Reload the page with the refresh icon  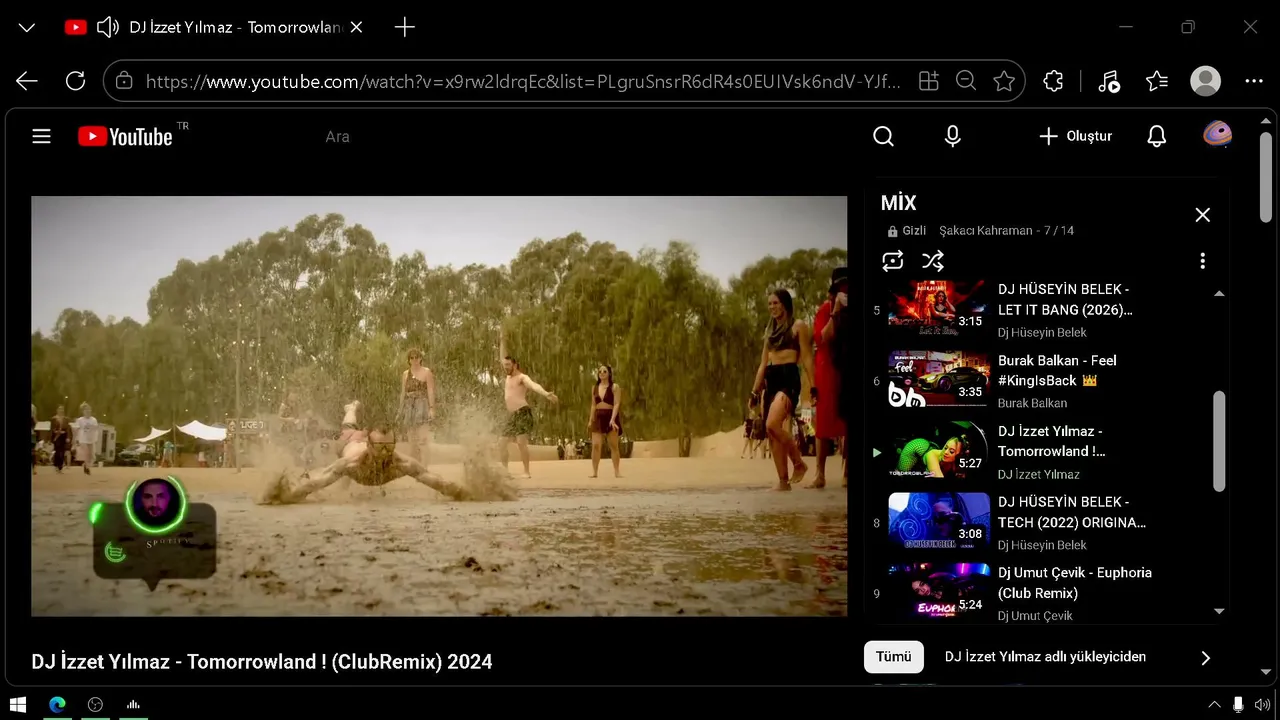pos(75,81)
